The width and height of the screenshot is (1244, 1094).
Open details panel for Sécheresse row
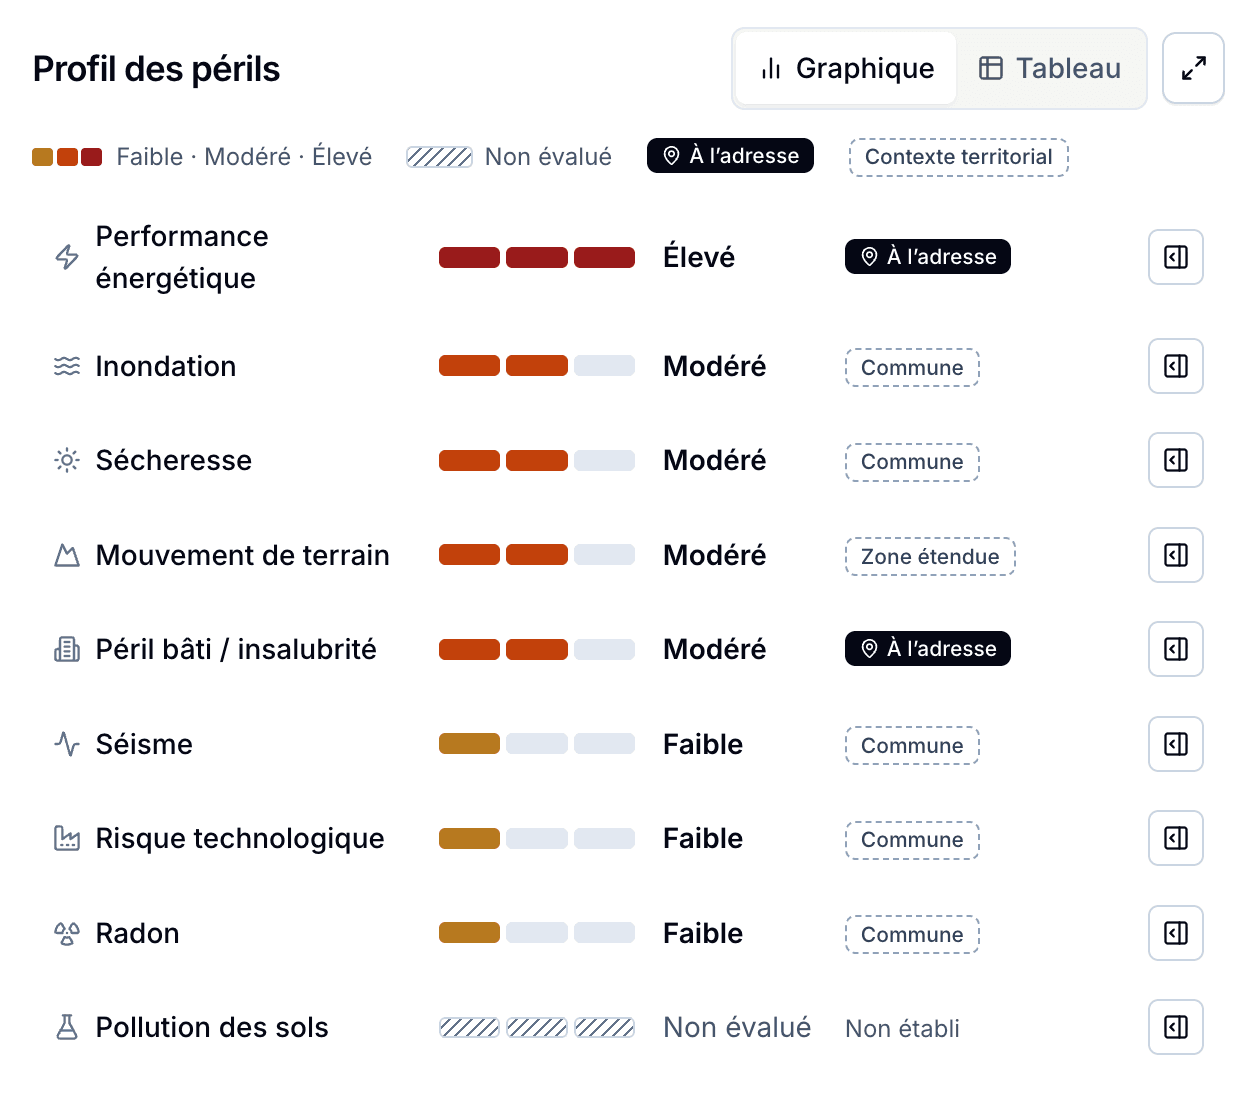pyautogui.click(x=1175, y=460)
